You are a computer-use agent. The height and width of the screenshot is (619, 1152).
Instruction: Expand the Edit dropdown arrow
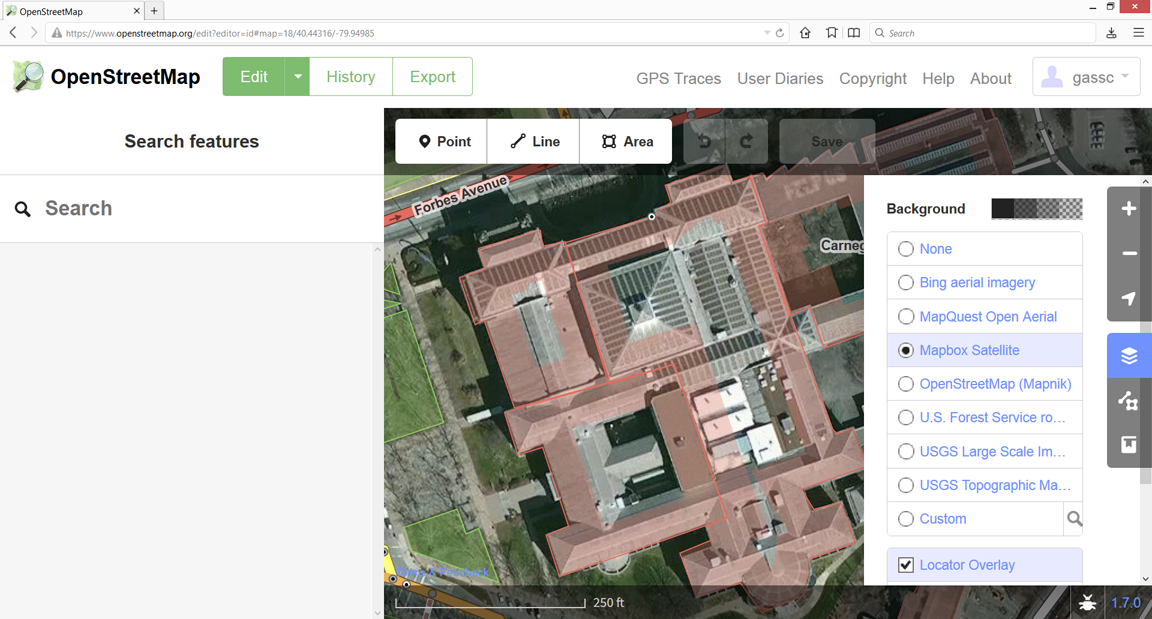tap(298, 76)
